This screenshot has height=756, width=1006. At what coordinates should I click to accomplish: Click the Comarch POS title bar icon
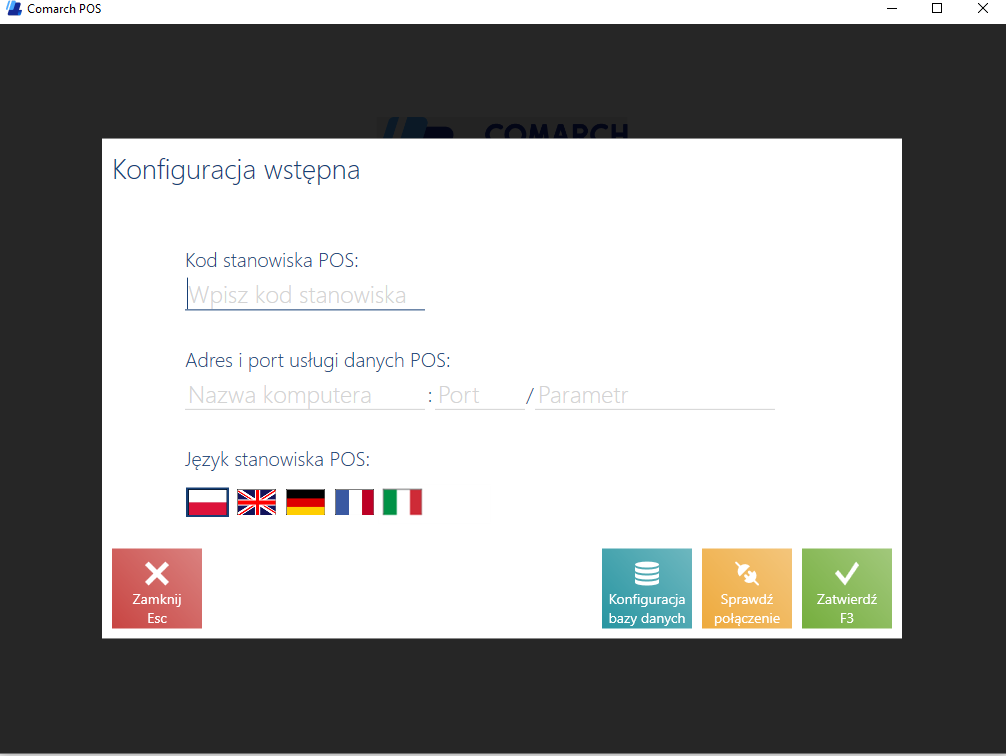pyautogui.click(x=13, y=8)
